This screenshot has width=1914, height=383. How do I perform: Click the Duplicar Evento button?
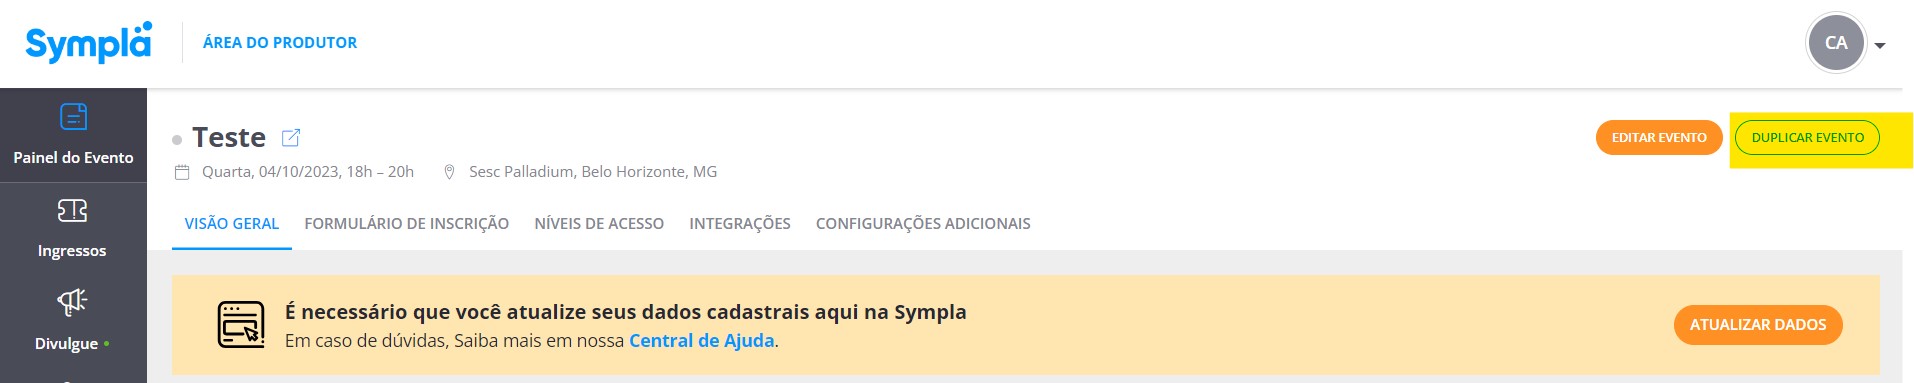(x=1808, y=138)
